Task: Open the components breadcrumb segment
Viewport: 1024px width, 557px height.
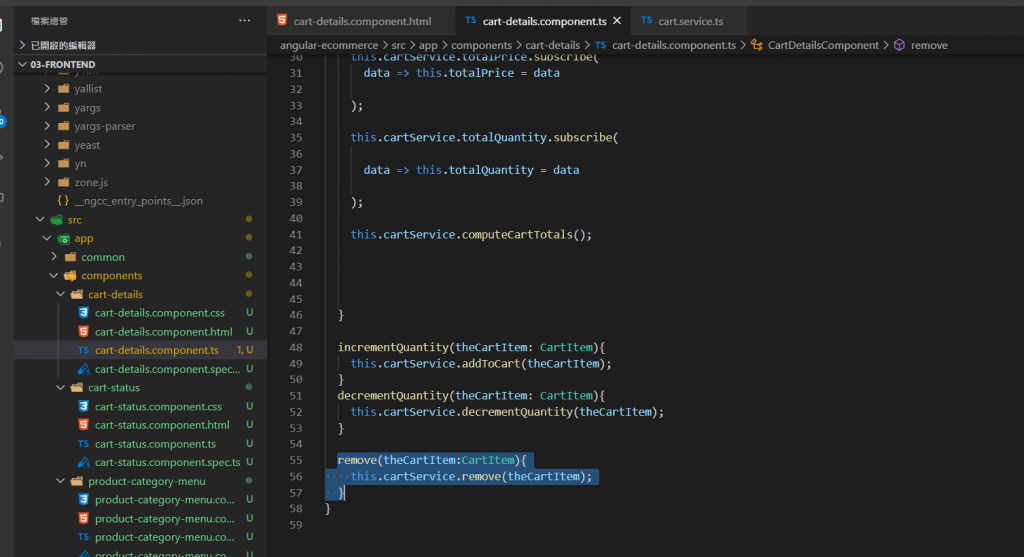Action: tap(481, 45)
